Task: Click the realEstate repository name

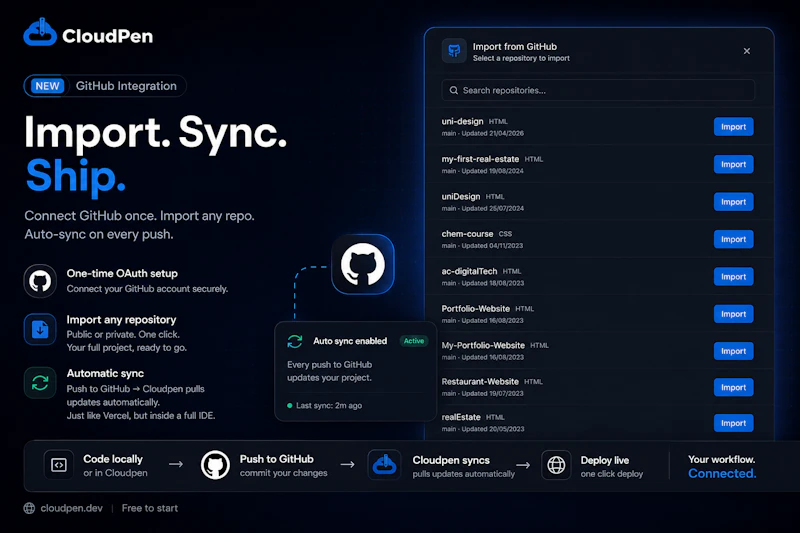Action: click(x=461, y=417)
